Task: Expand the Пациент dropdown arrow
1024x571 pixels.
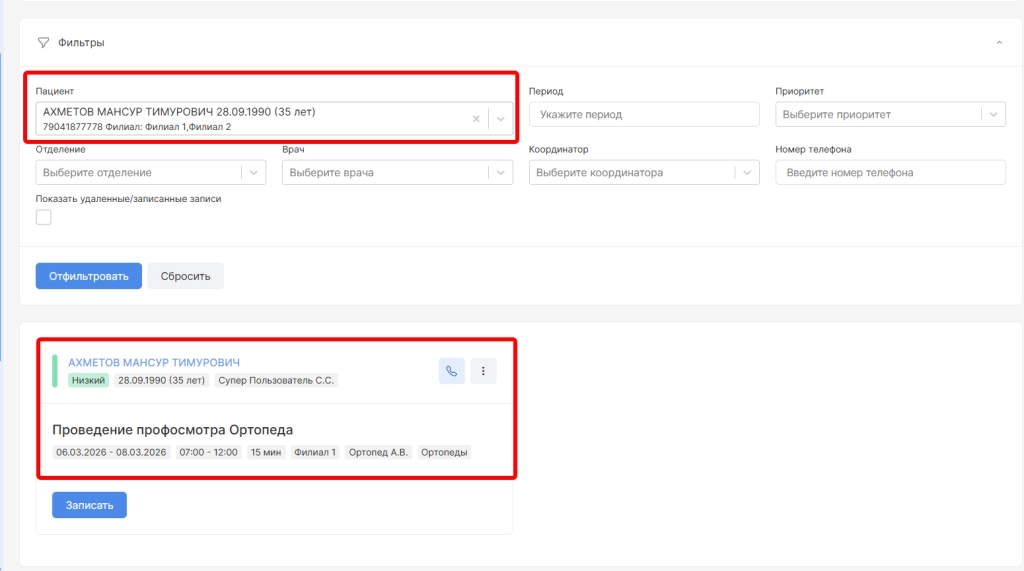Action: click(x=500, y=118)
